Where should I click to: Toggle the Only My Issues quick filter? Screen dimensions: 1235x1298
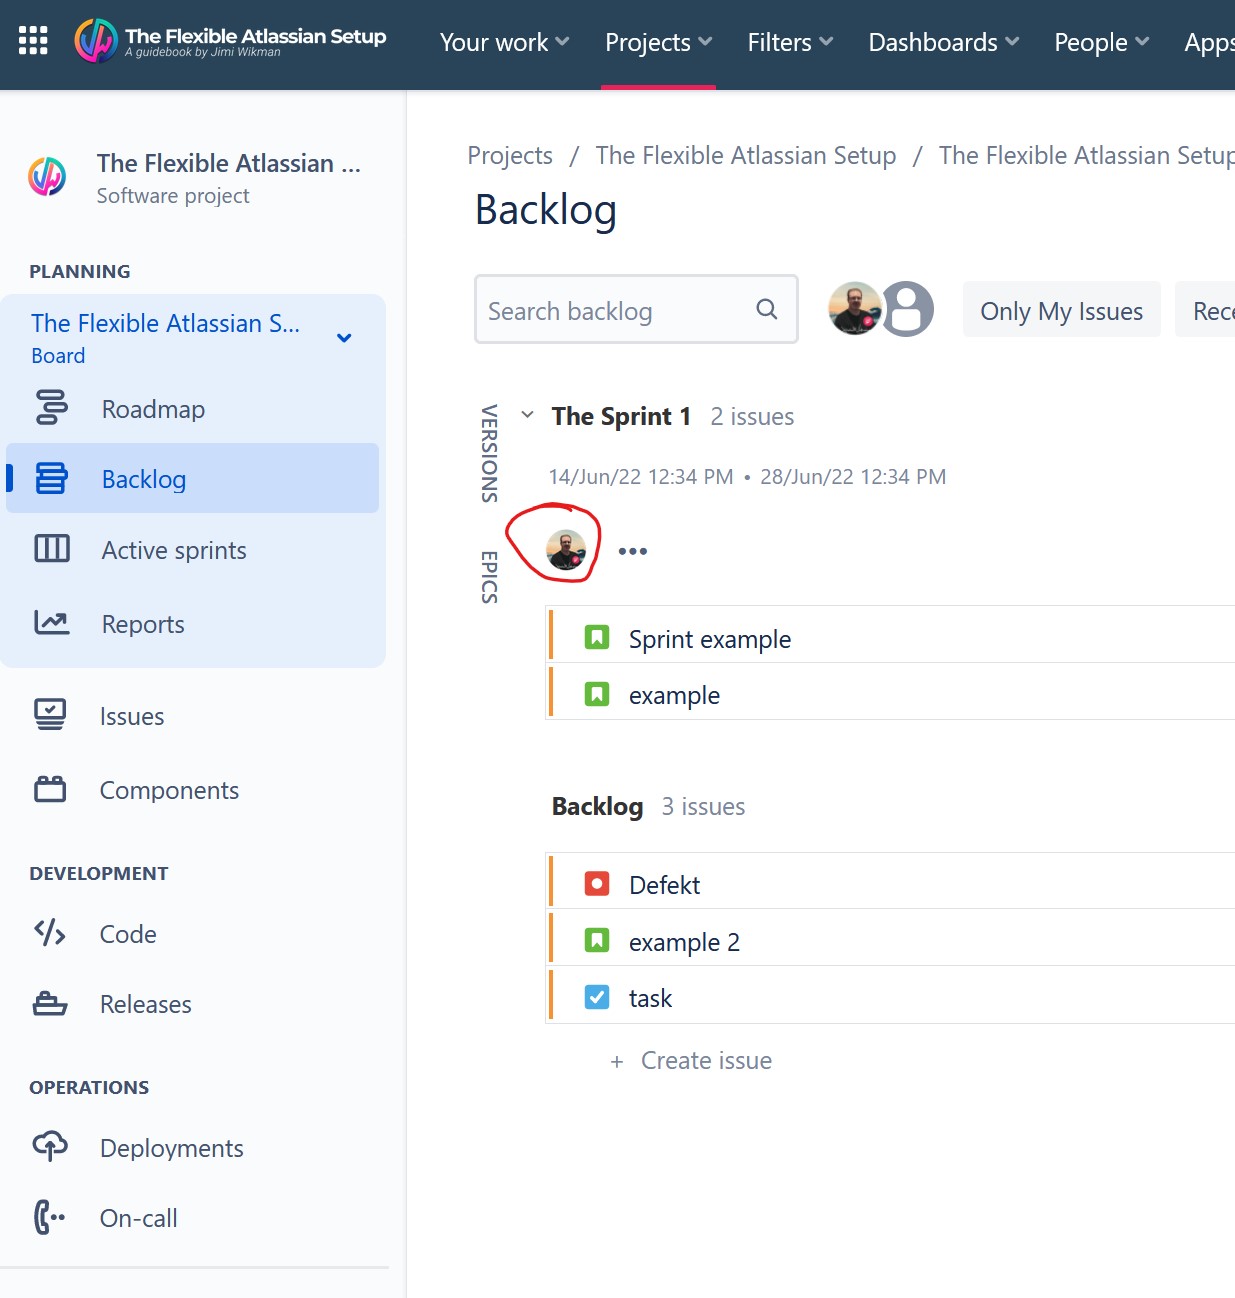click(x=1061, y=311)
